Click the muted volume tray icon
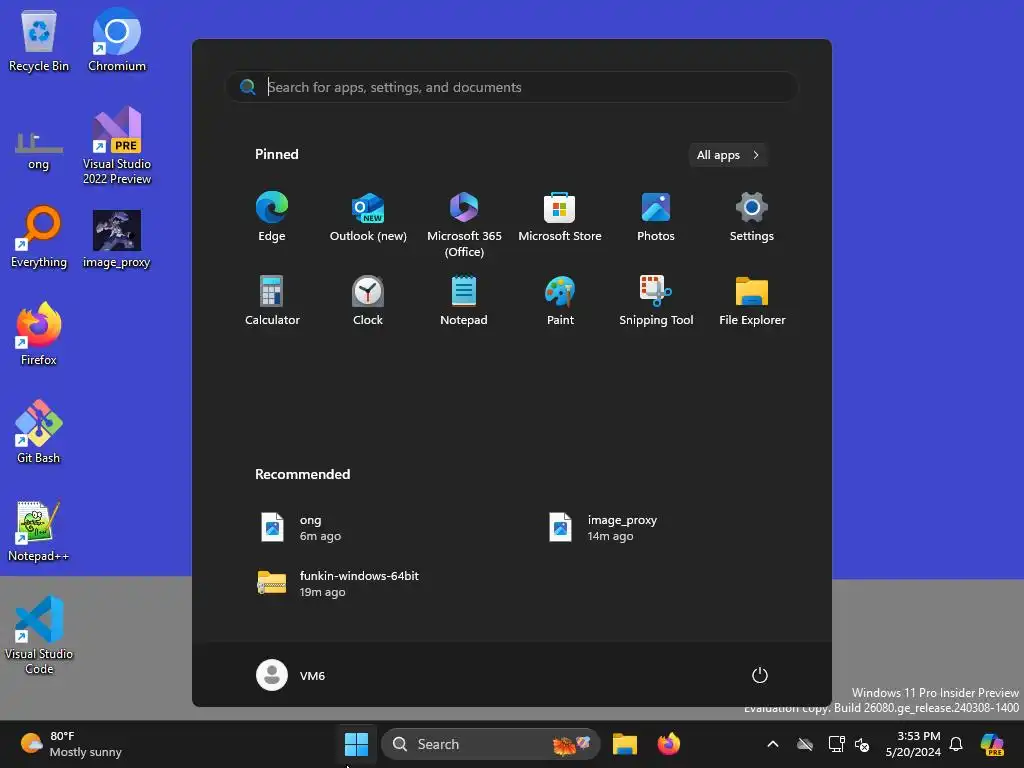 pos(862,744)
